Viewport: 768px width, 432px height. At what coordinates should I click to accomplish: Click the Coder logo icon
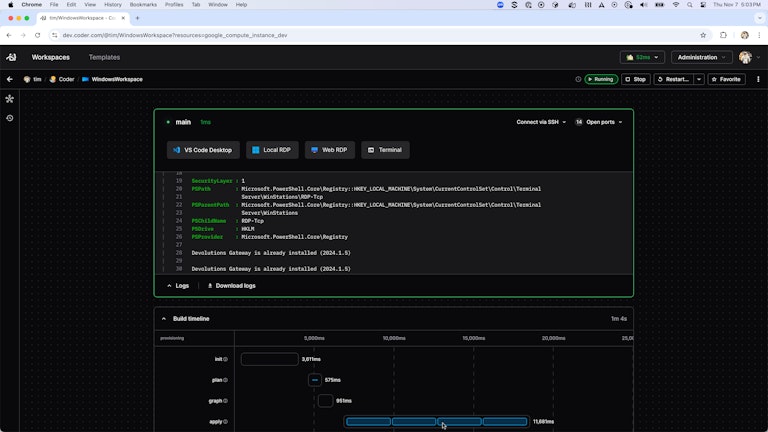11,57
